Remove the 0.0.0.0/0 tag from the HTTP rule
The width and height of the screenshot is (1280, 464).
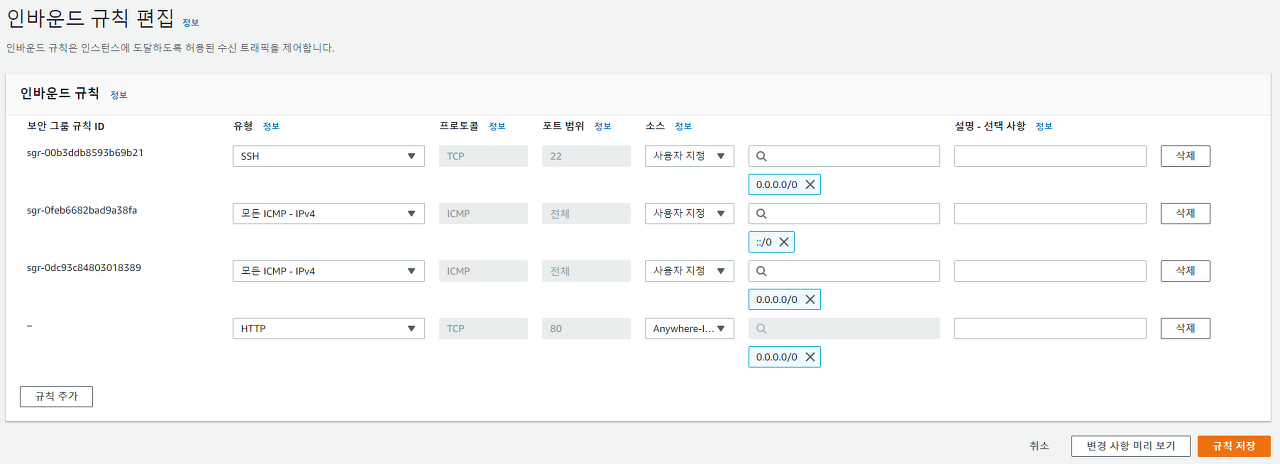(x=810, y=357)
